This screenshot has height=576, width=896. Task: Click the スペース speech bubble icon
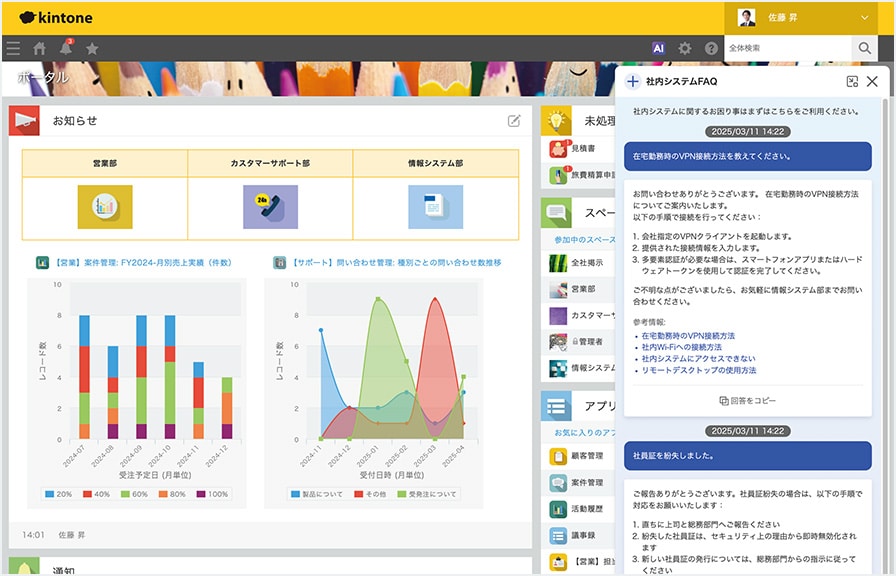(x=556, y=213)
